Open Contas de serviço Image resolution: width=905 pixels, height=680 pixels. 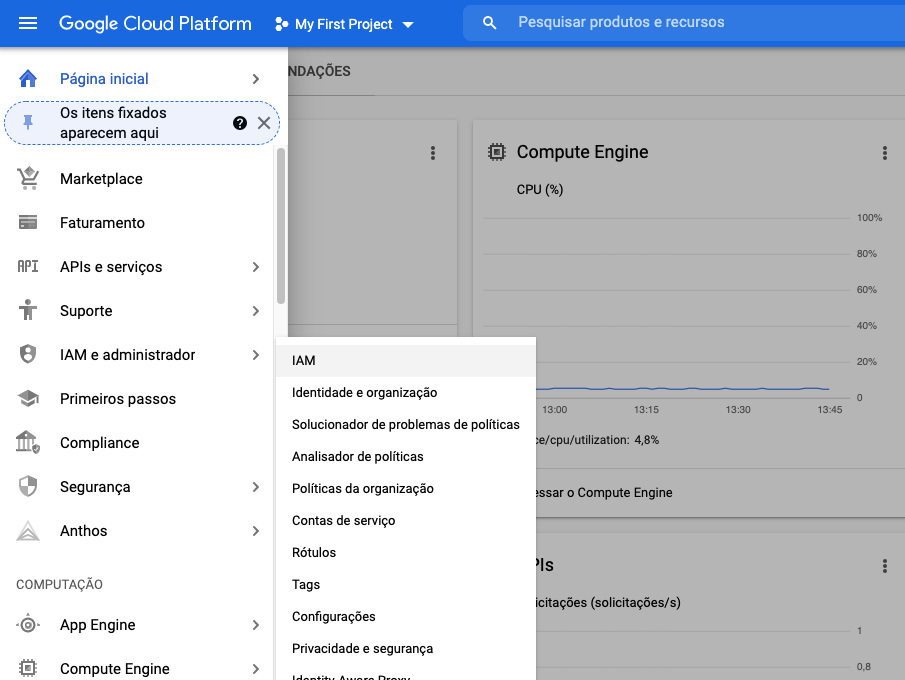point(406,521)
